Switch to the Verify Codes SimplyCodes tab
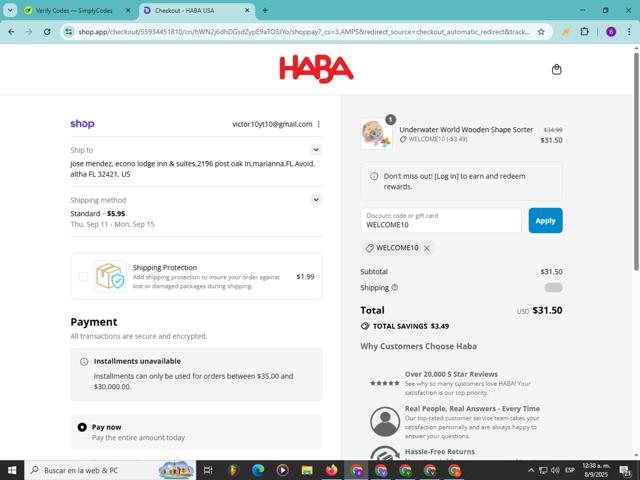This screenshot has width=640, height=480. coord(73,11)
